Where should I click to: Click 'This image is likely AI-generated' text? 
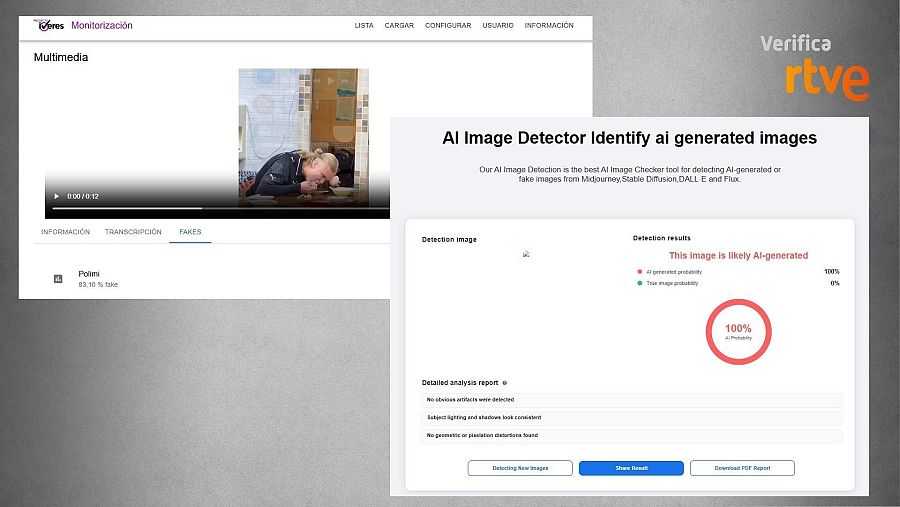click(738, 256)
